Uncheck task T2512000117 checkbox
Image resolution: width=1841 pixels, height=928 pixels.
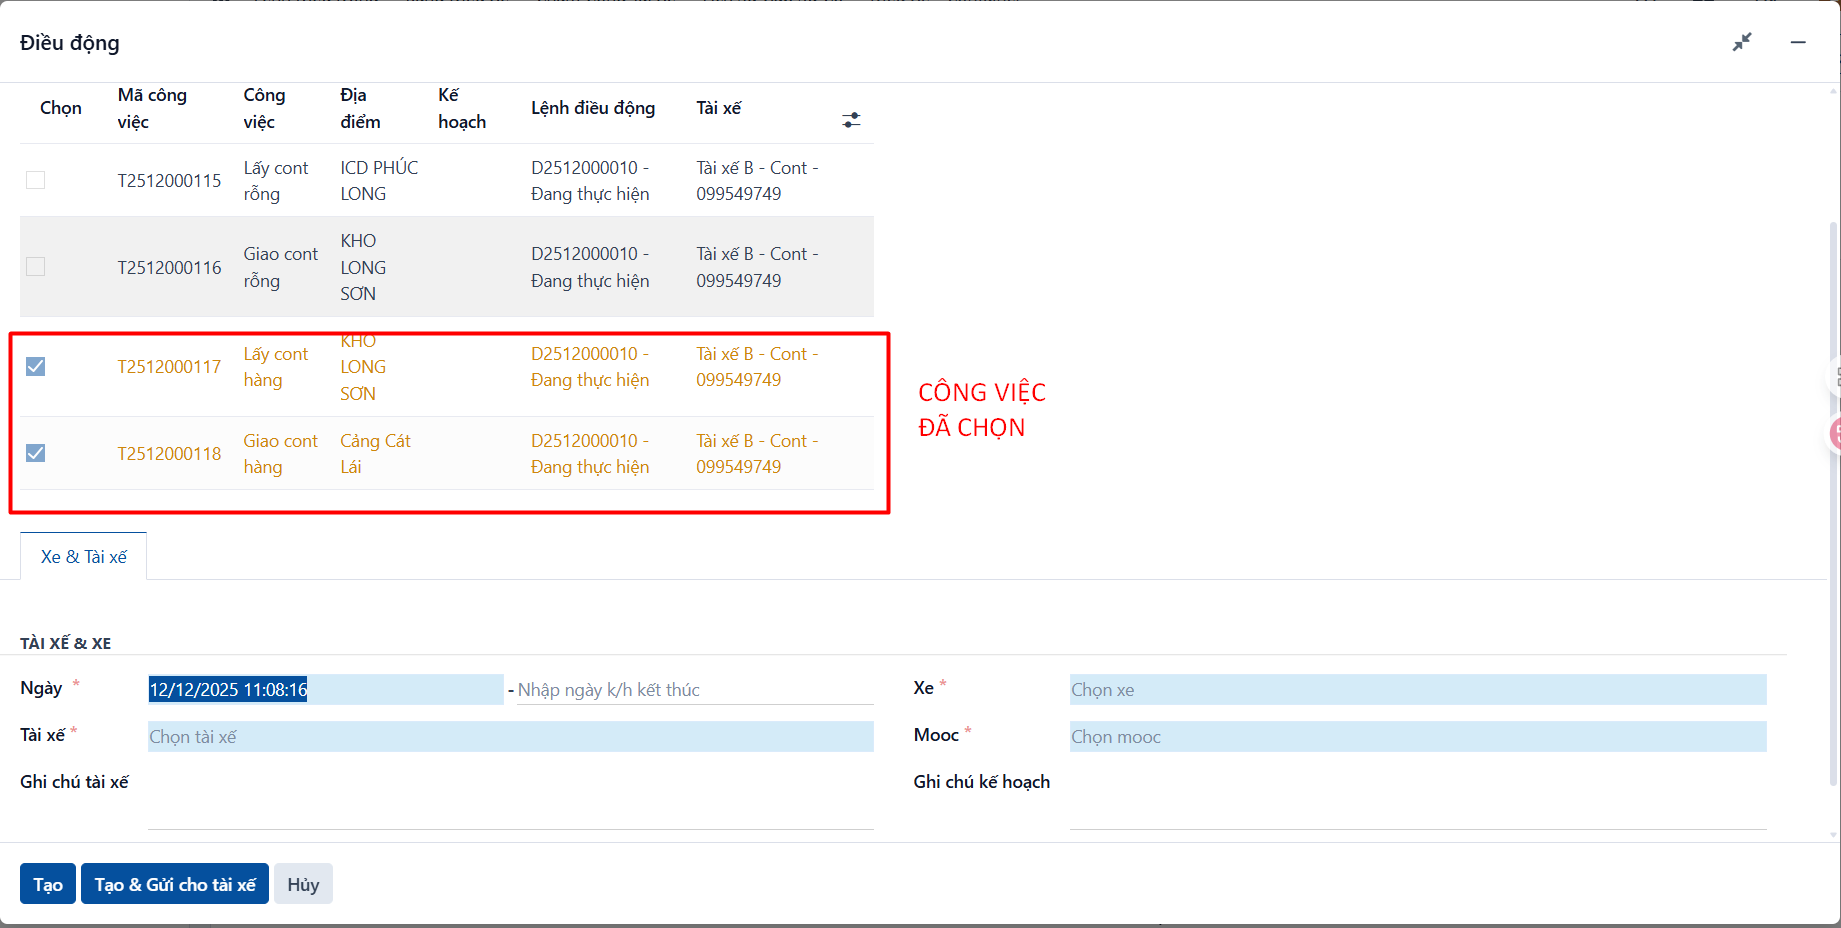[36, 366]
